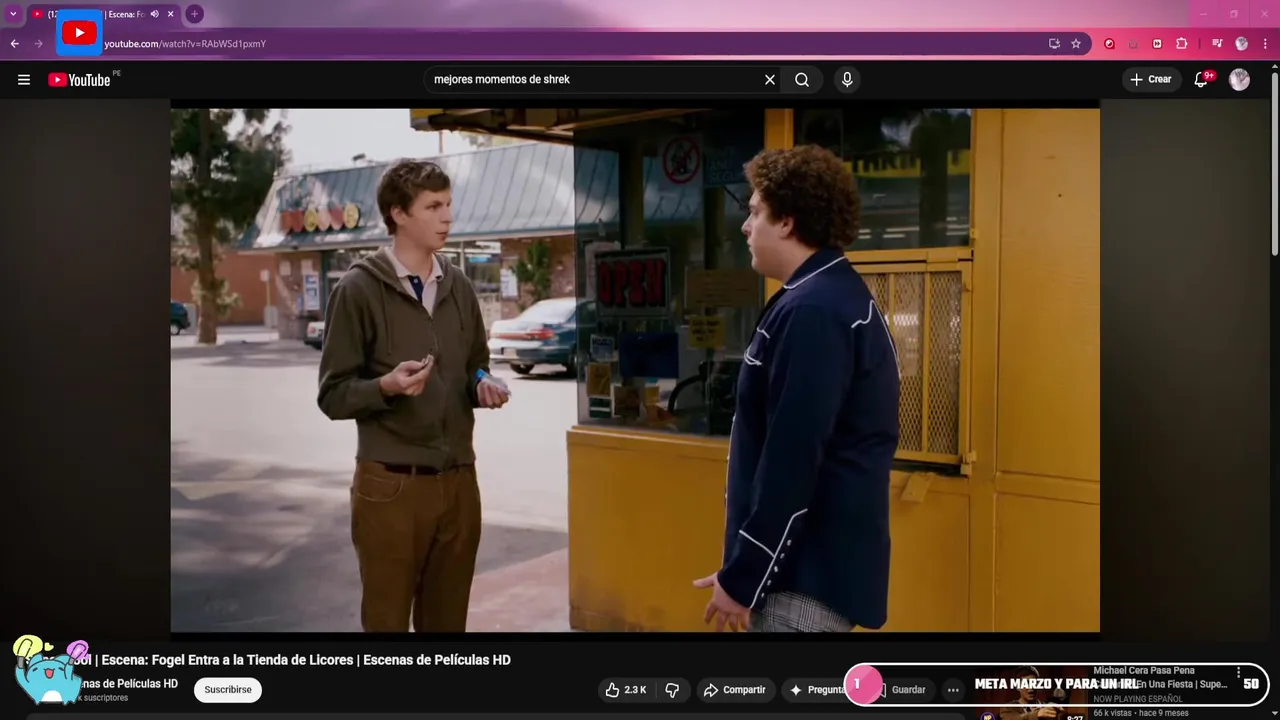Close the Escena YouTube tab

171,14
